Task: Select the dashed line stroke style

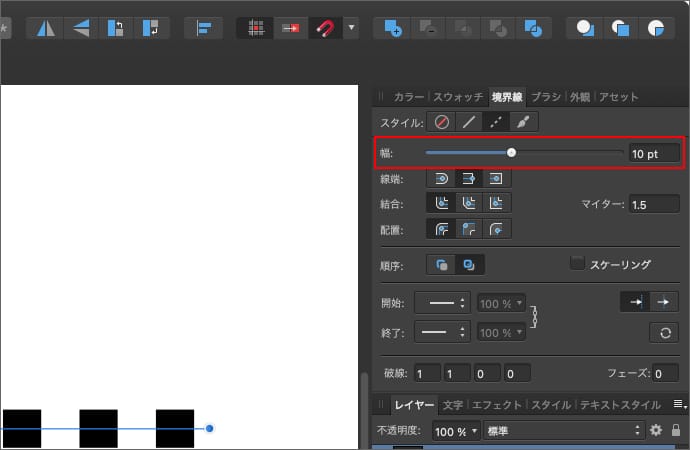Action: click(495, 122)
